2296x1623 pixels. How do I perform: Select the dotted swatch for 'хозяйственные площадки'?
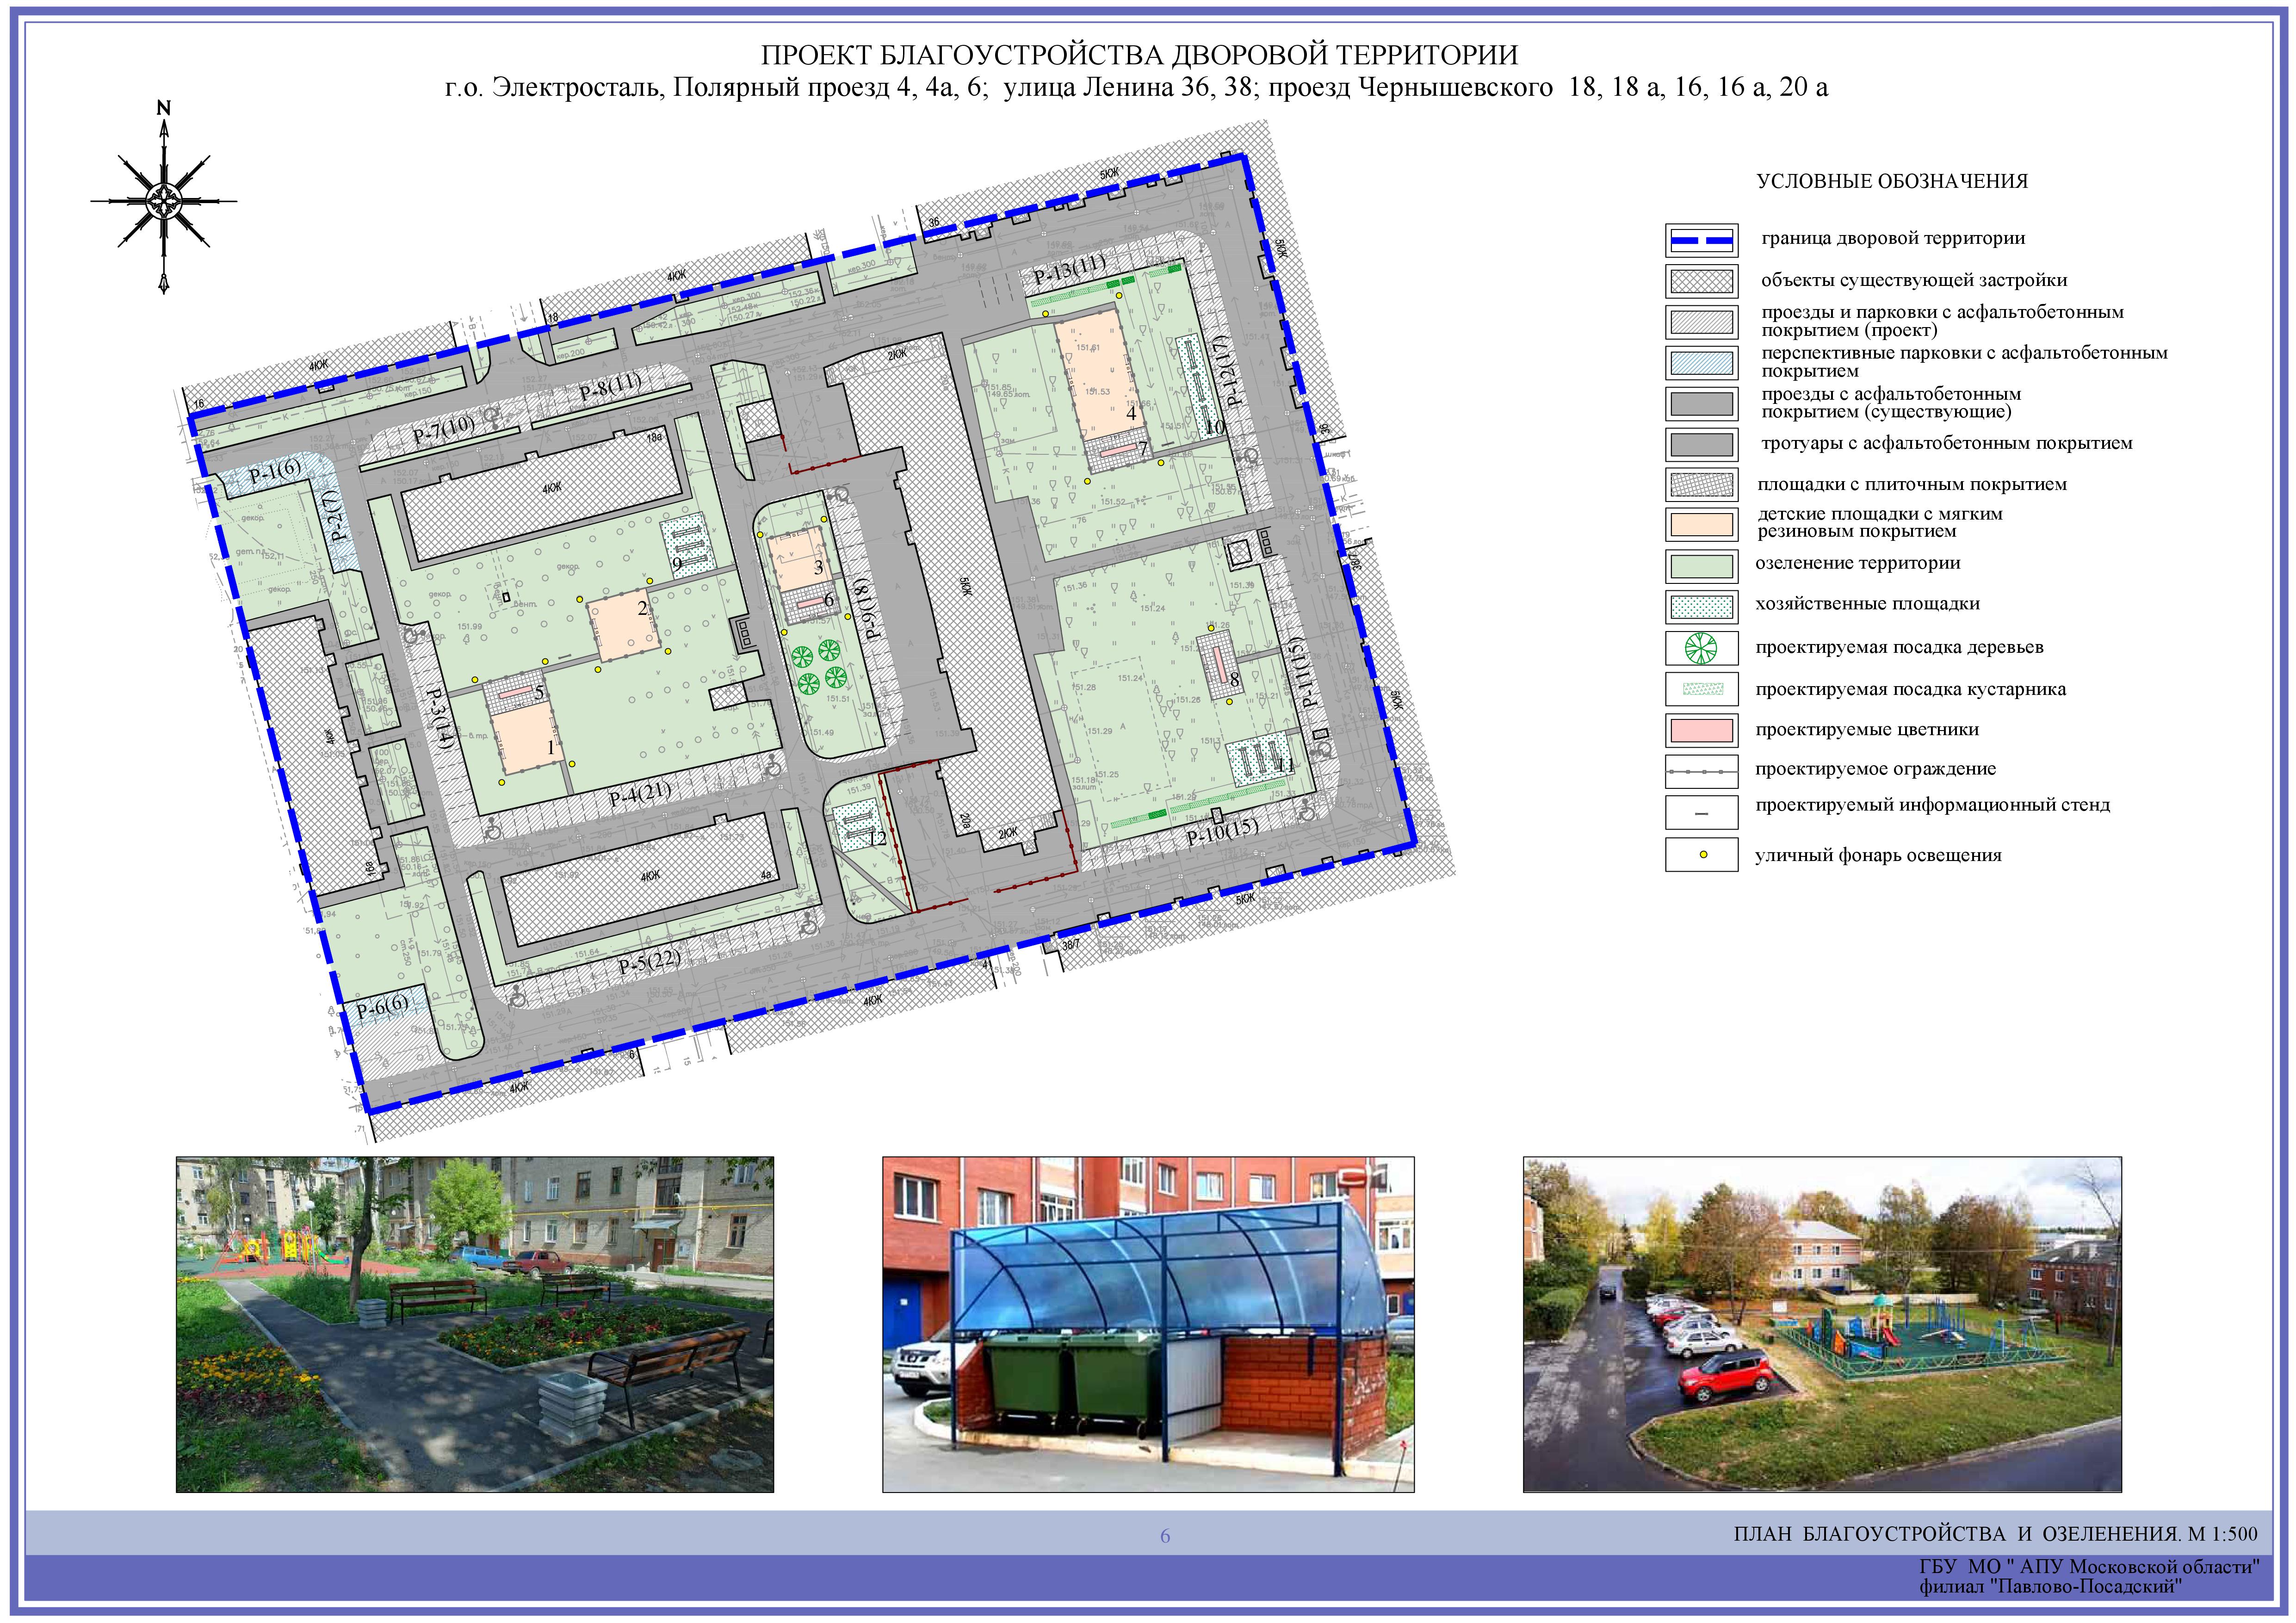pyautogui.click(x=1701, y=607)
